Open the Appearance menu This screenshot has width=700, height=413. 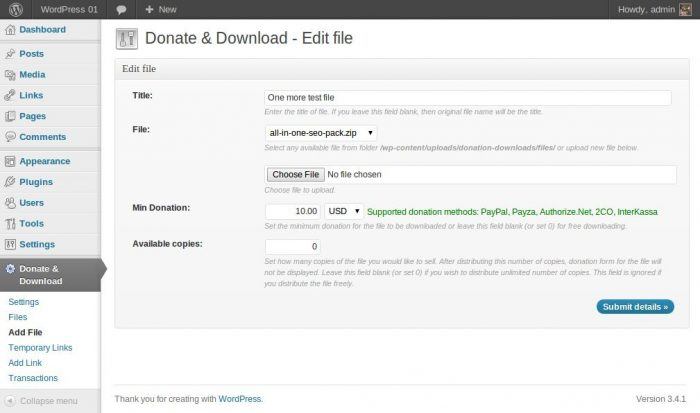tap(45, 162)
